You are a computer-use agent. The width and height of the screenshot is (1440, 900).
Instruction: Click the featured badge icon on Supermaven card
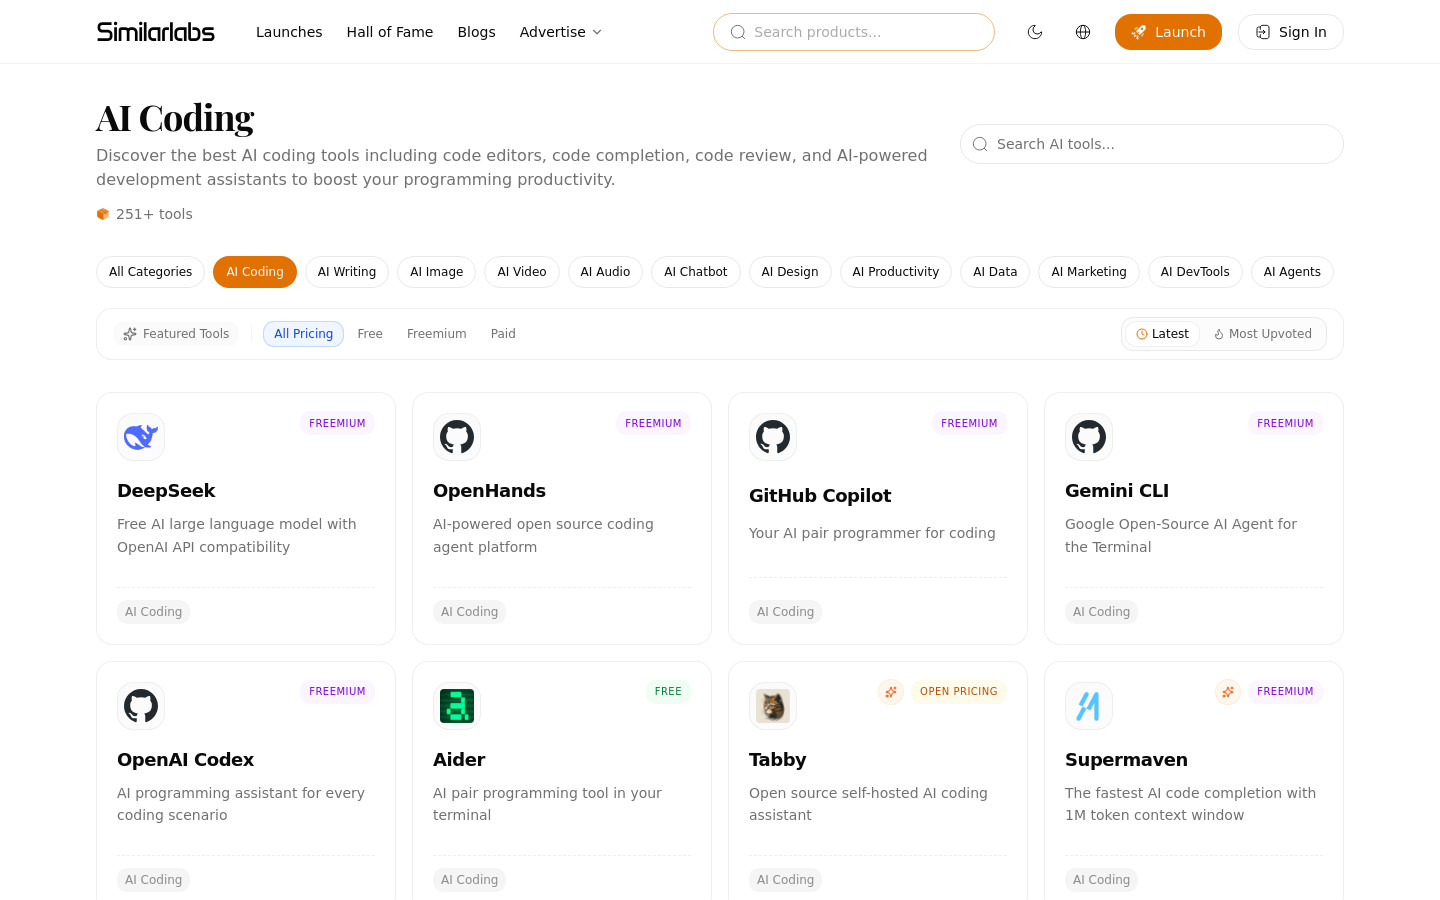click(1228, 692)
